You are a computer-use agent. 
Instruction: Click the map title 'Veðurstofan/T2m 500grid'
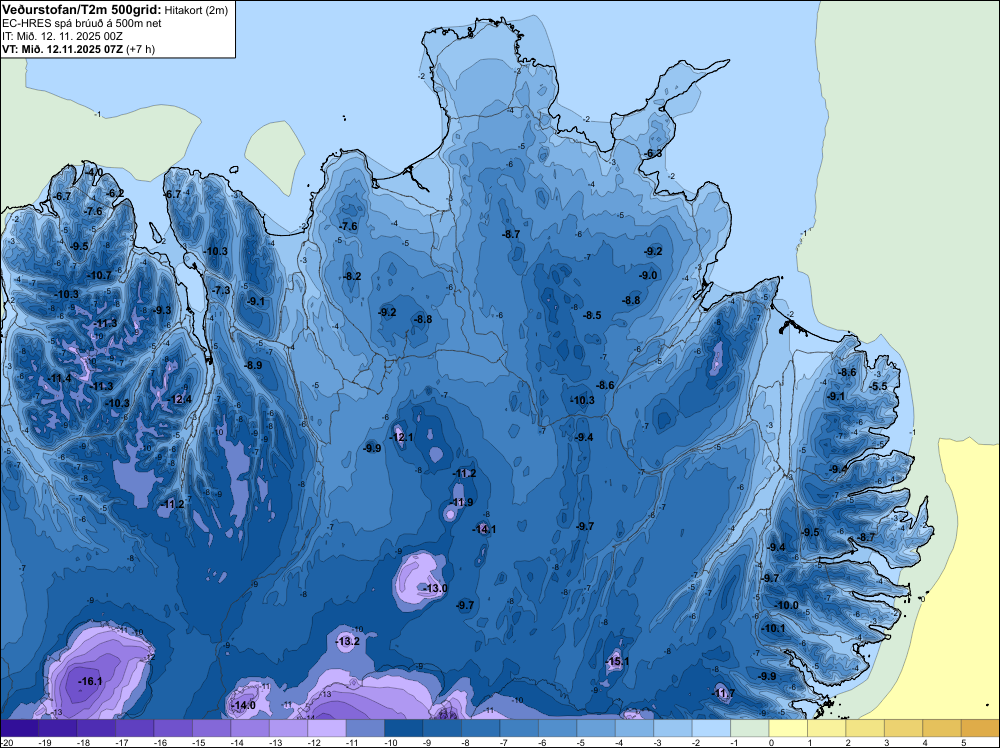tap(82, 10)
